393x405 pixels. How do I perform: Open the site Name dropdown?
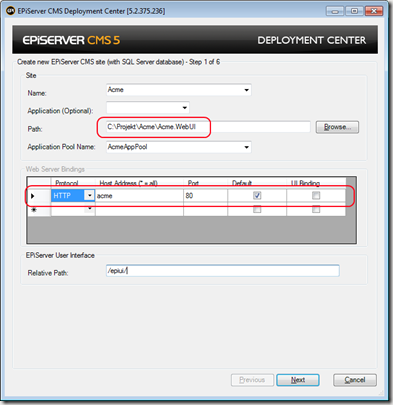(246, 90)
